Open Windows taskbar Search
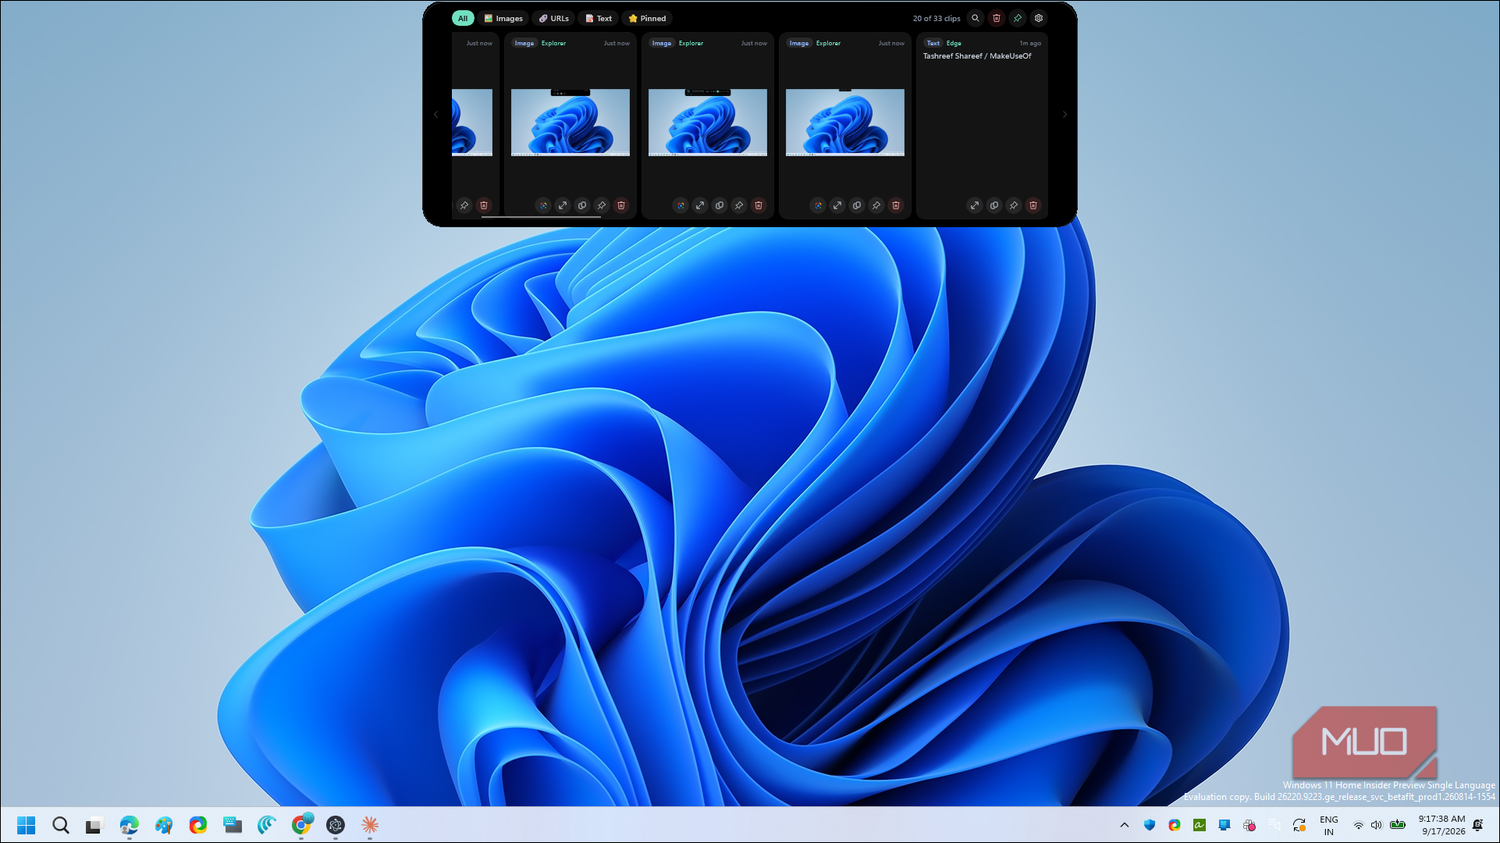Viewport: 1500px width, 843px height. pos(60,825)
